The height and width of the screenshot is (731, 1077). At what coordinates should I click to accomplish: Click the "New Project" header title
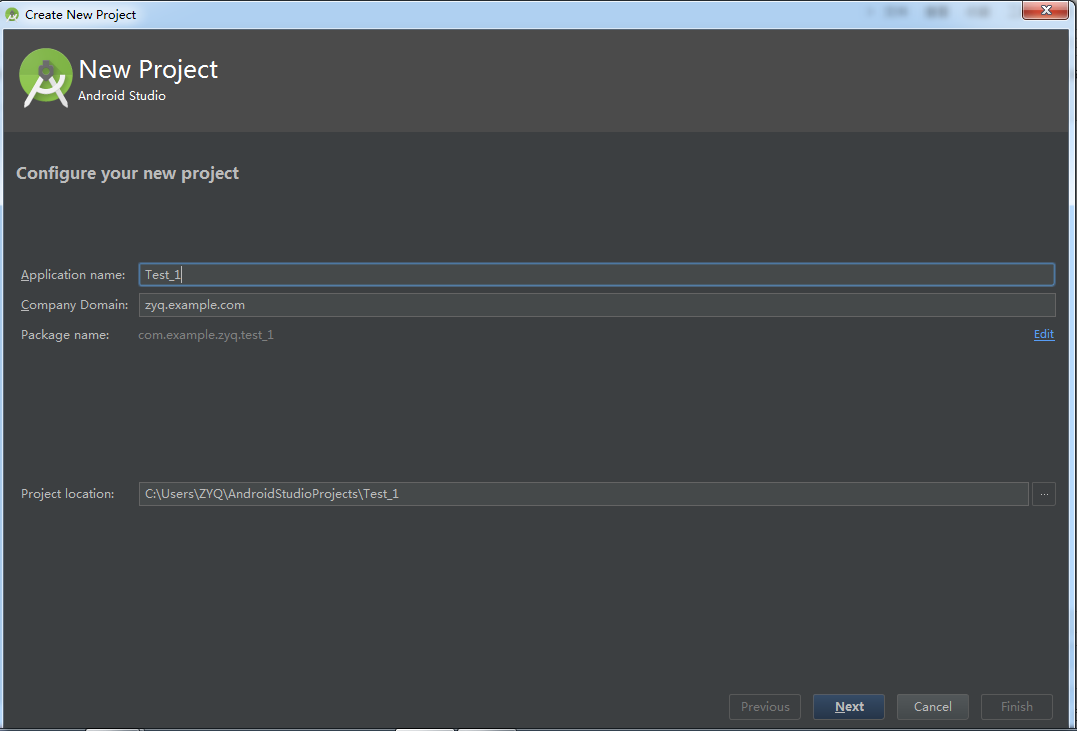[148, 70]
